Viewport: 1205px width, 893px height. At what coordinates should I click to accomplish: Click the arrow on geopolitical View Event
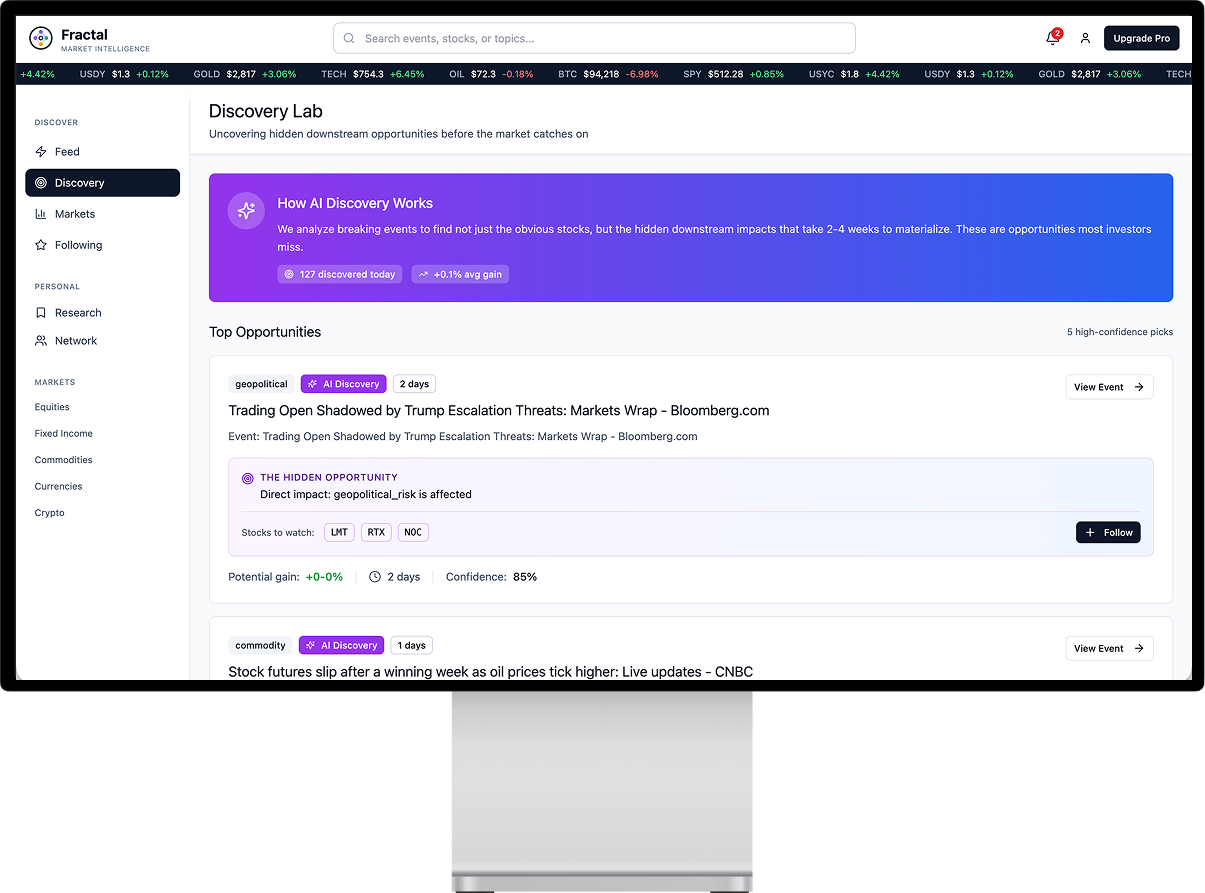[x=1139, y=387]
